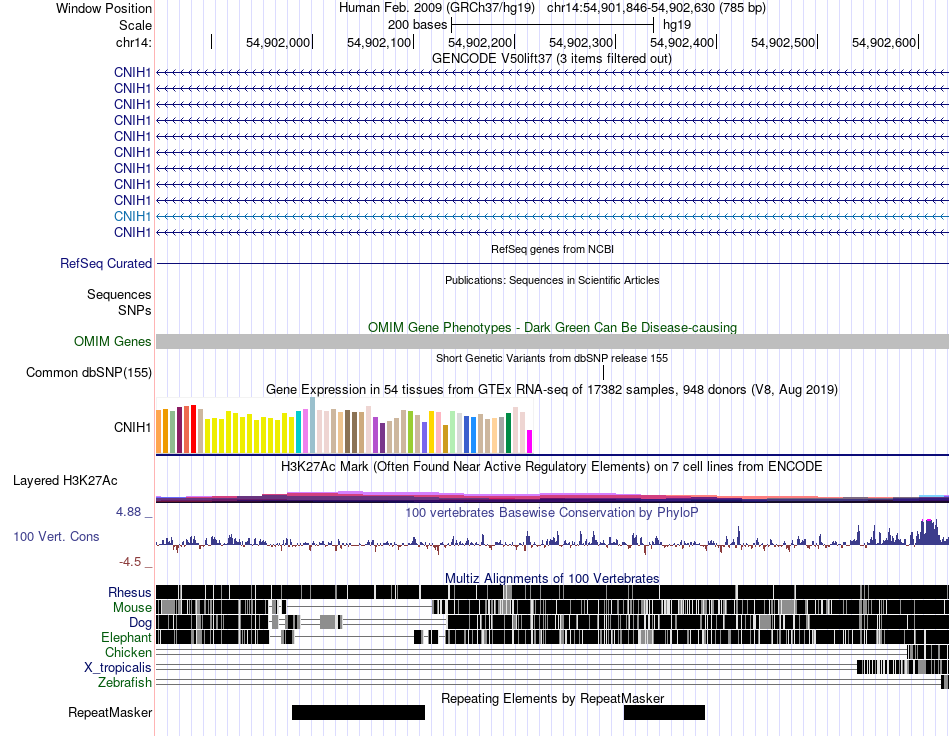
Task: Click the light-blue CNIH1 transcript label
Action: [x=132, y=216]
